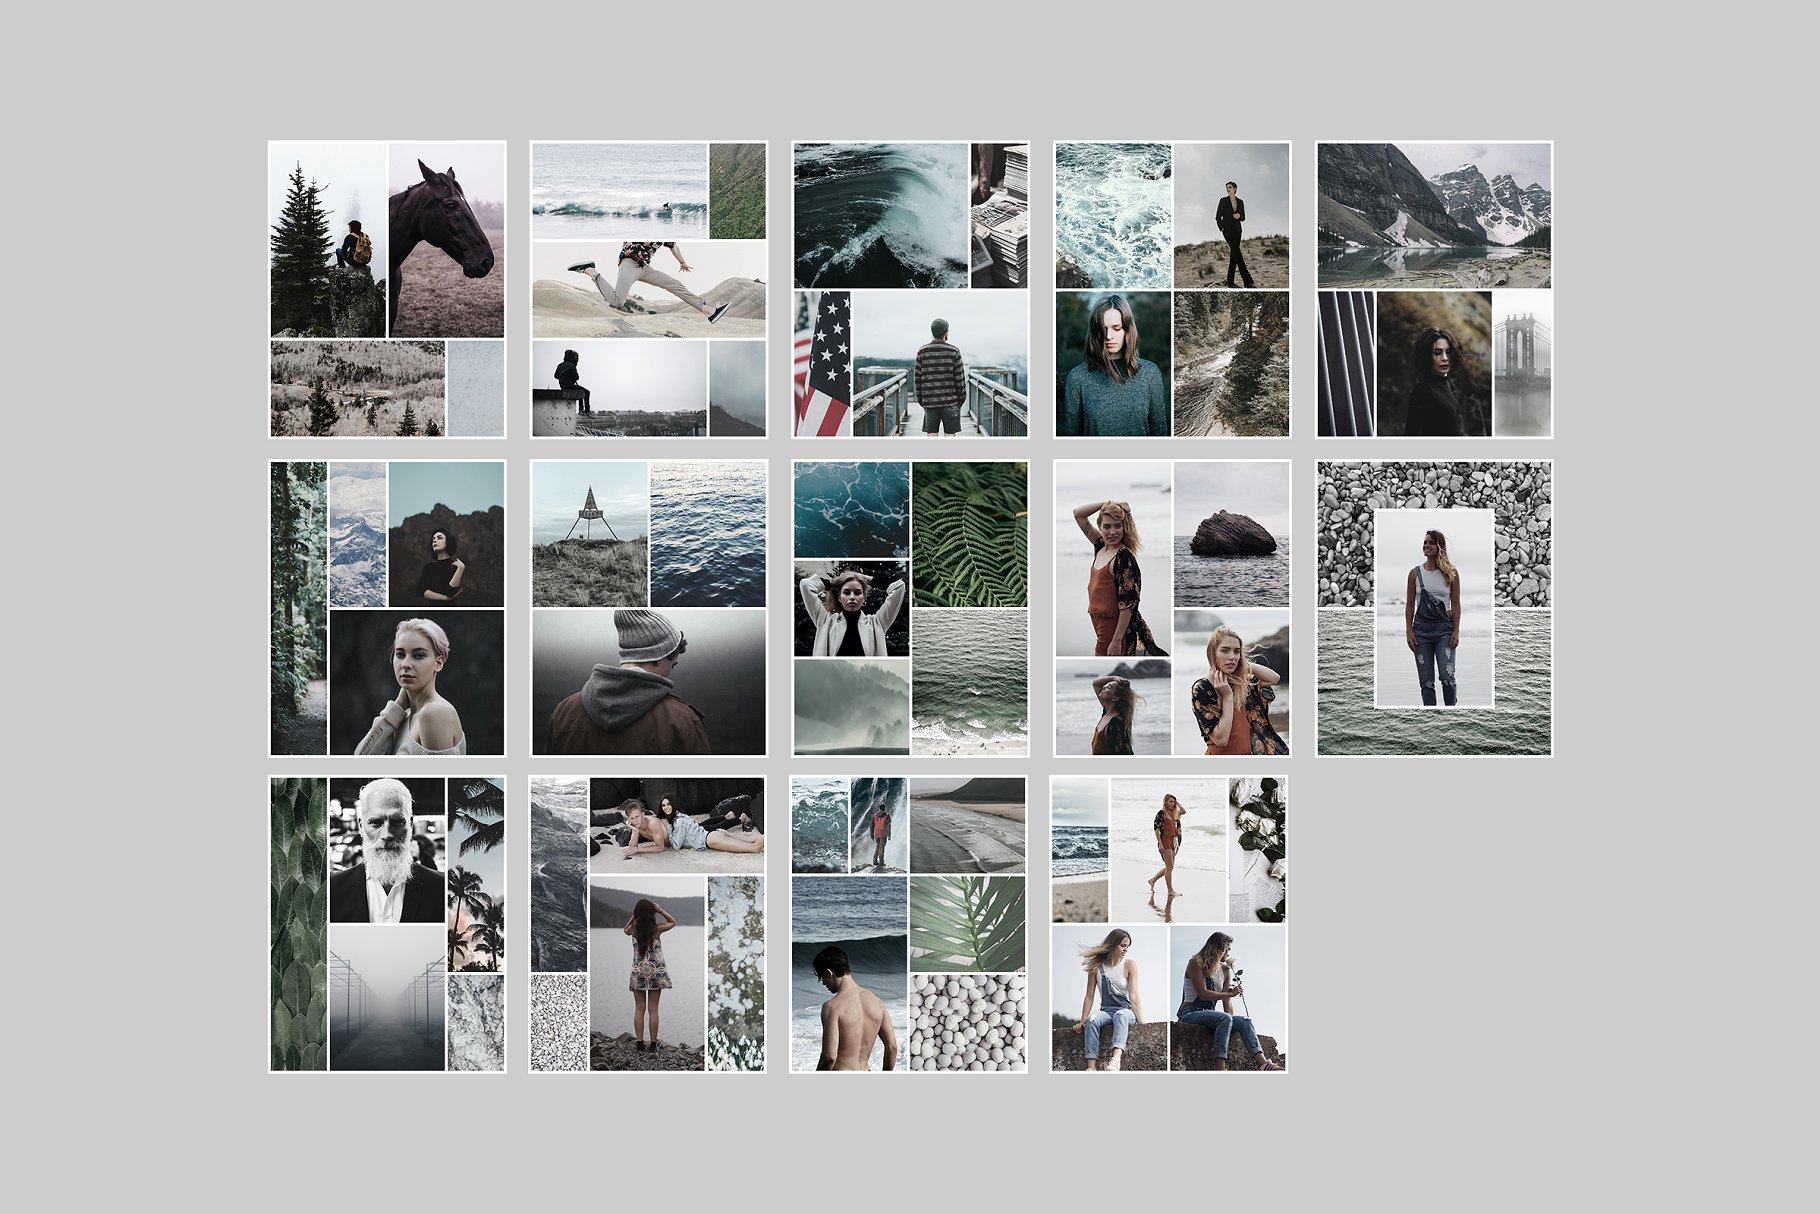Screen dimensions: 1820x1214
Task: Click the lone rock in sea photo
Action: [x=1231, y=534]
